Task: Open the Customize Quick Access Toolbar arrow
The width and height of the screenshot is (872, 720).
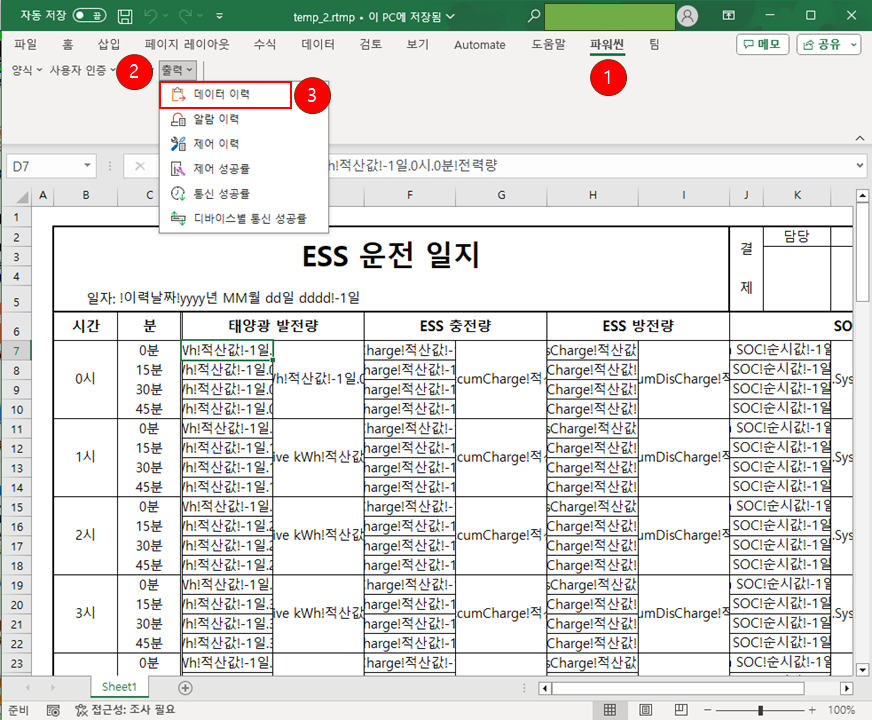Action: [x=220, y=16]
